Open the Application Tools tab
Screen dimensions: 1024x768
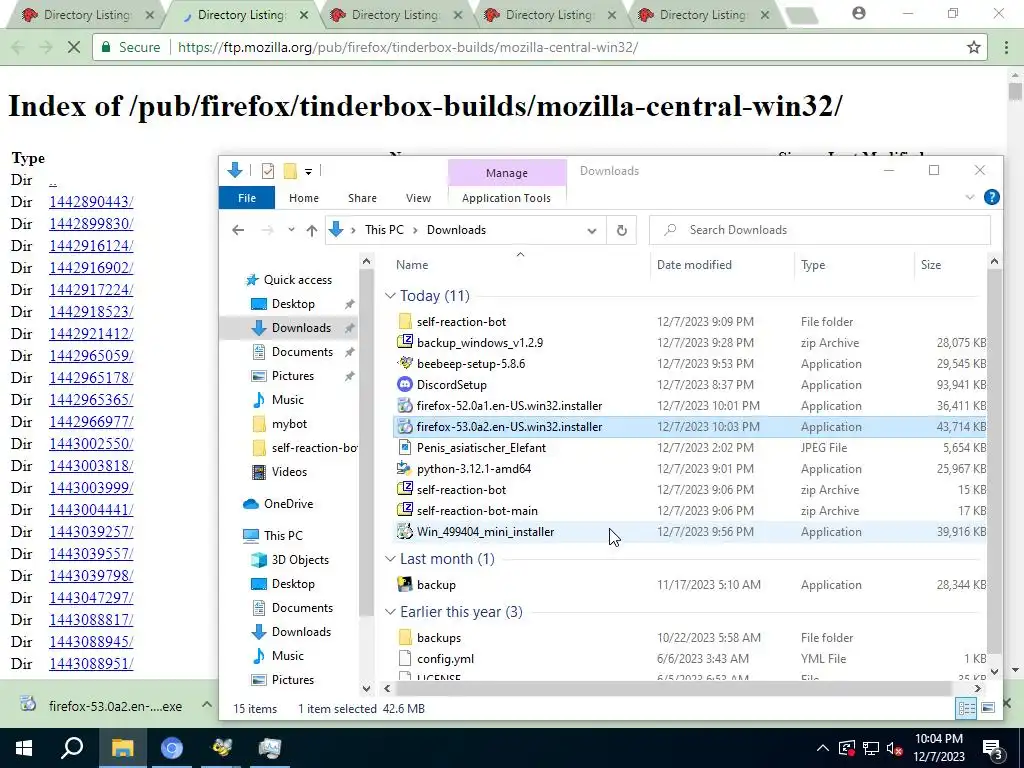(506, 198)
